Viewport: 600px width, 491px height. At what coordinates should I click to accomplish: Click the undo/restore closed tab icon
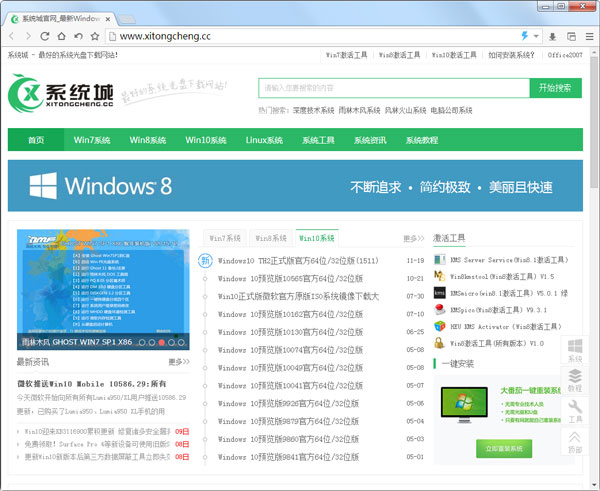click(78, 36)
